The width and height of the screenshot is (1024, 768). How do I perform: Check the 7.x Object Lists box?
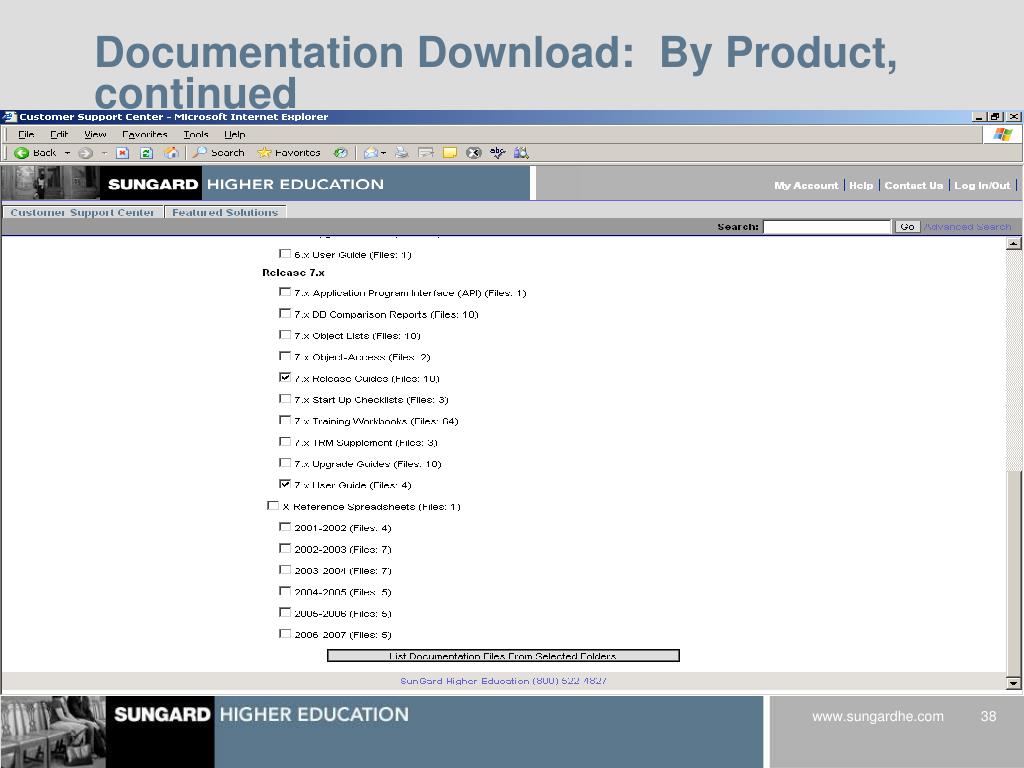[x=285, y=334]
